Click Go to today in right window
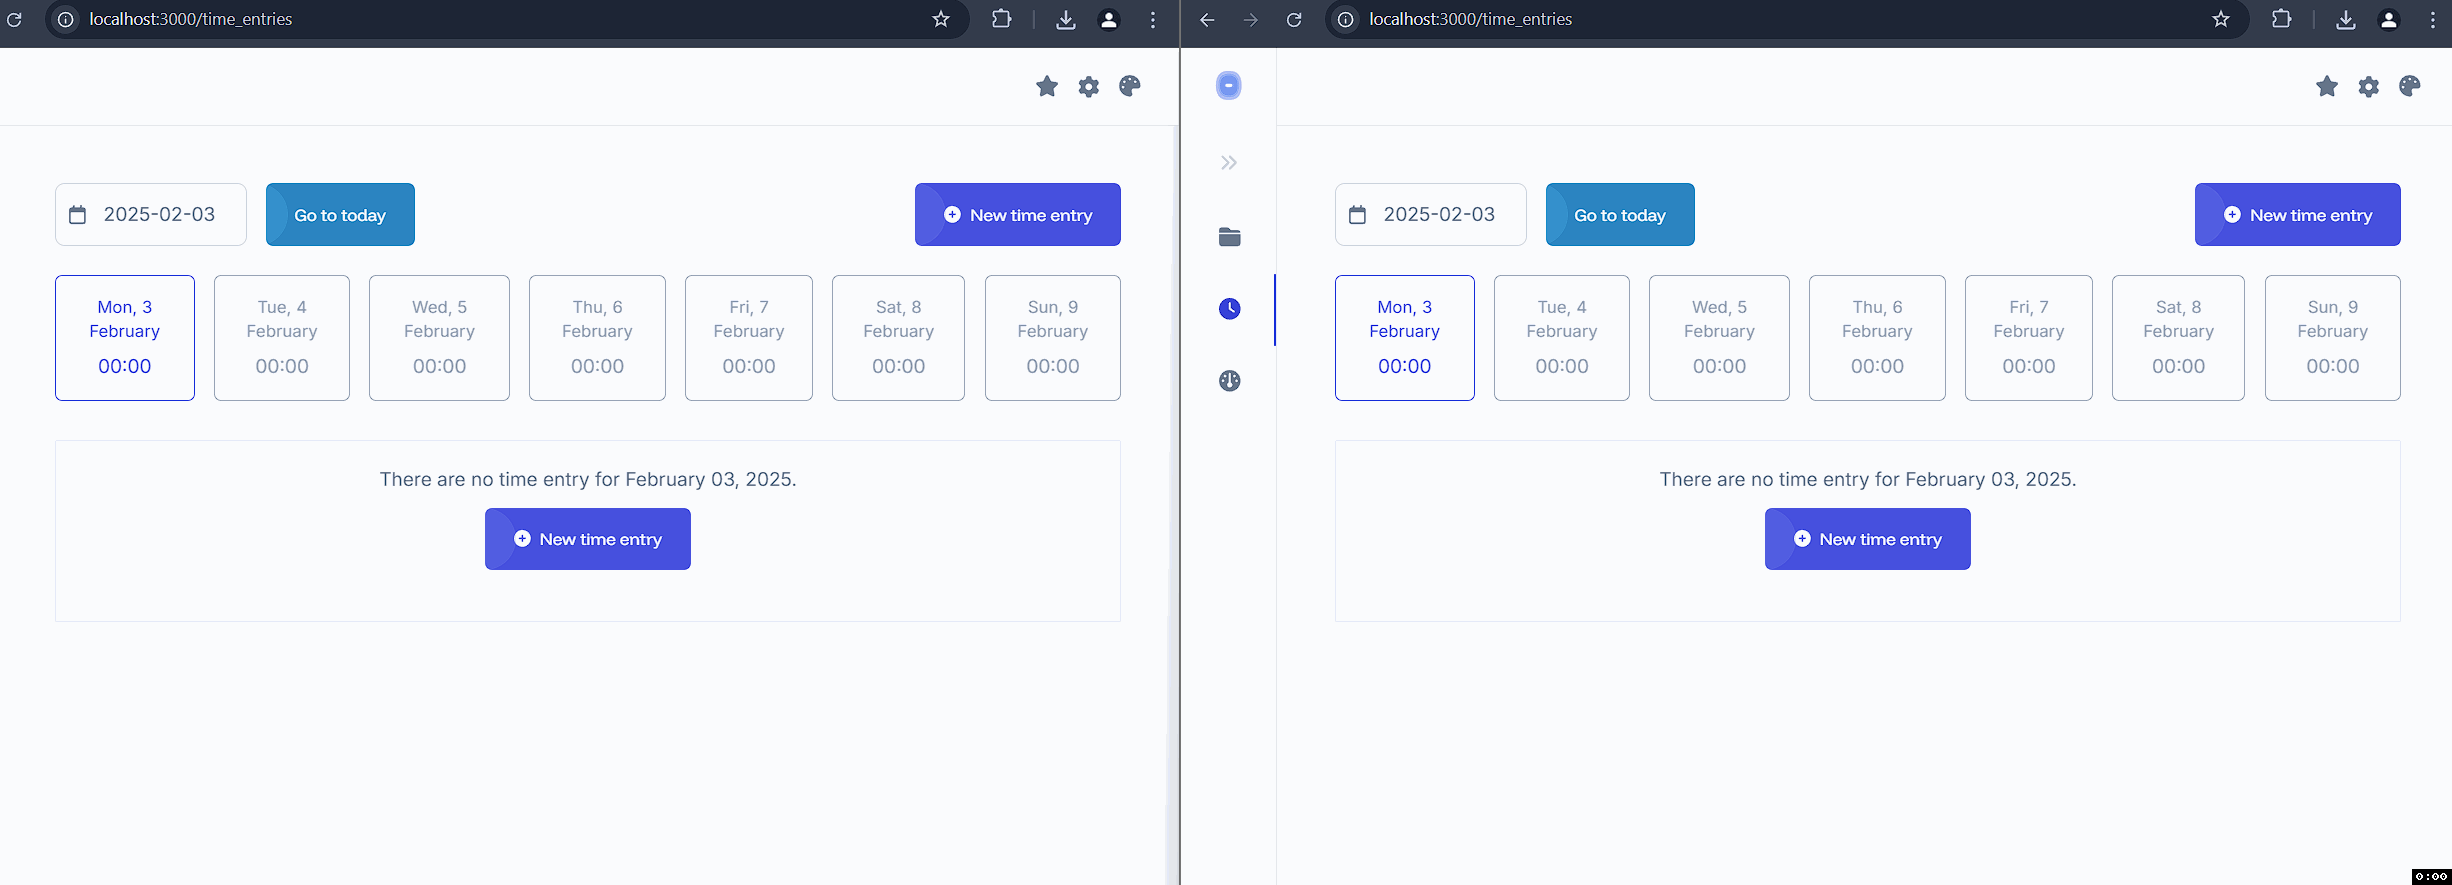This screenshot has height=885, width=2452. (x=1620, y=214)
